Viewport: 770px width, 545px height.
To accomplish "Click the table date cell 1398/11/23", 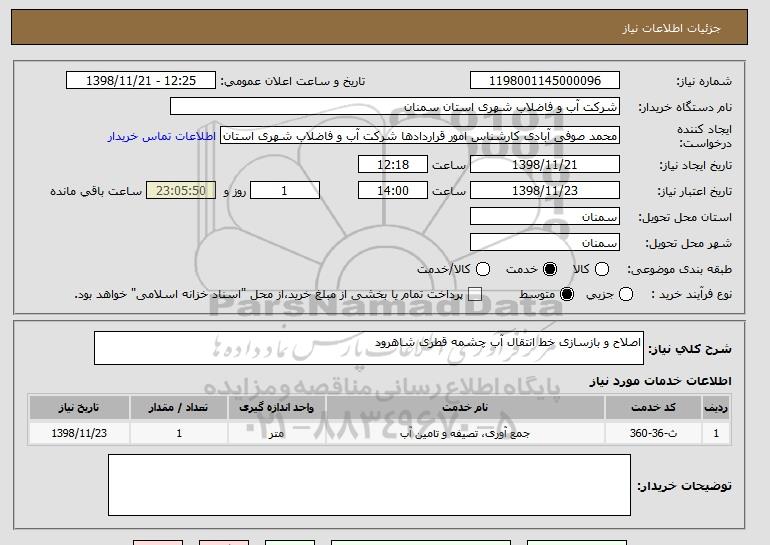I will [x=79, y=433].
